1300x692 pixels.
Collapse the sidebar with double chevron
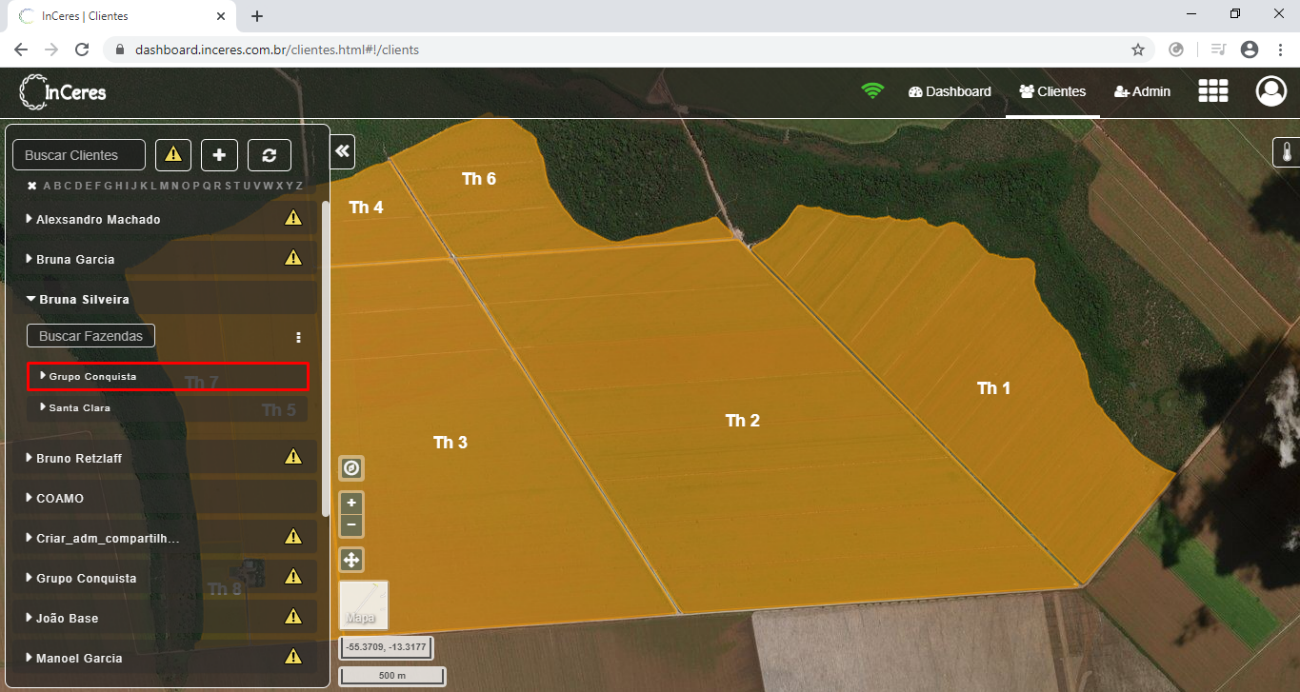[343, 151]
